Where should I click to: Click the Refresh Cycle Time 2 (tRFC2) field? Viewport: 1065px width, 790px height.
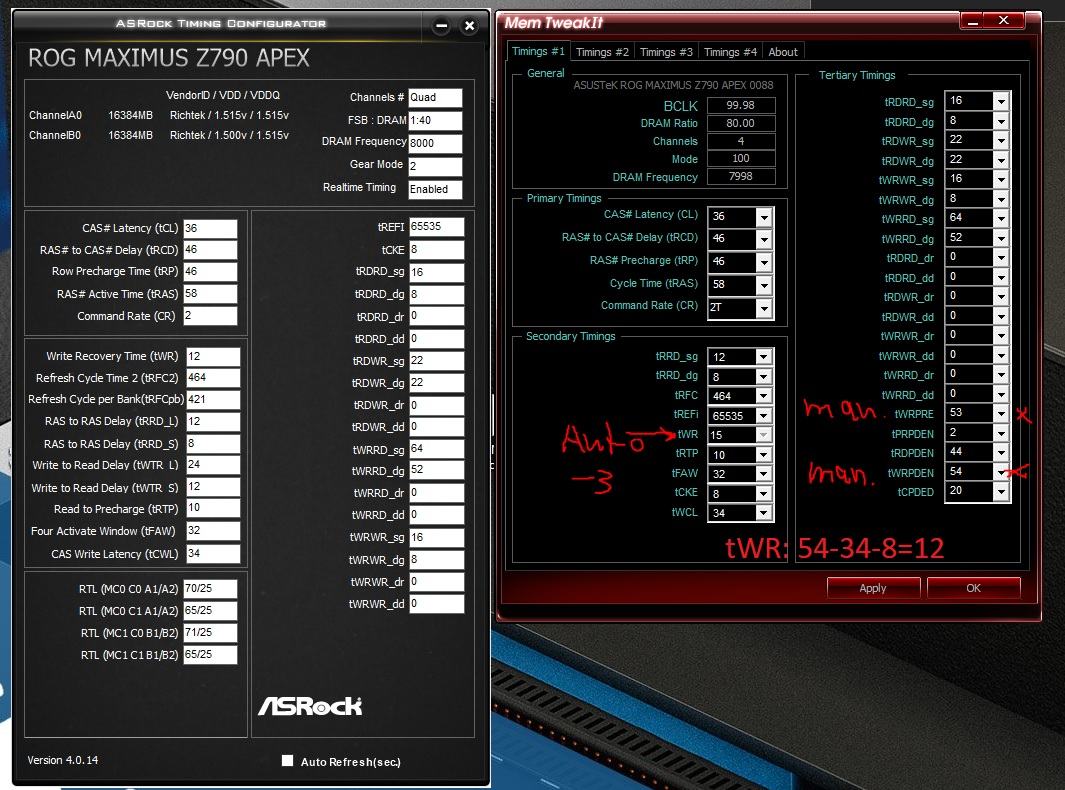pos(213,378)
